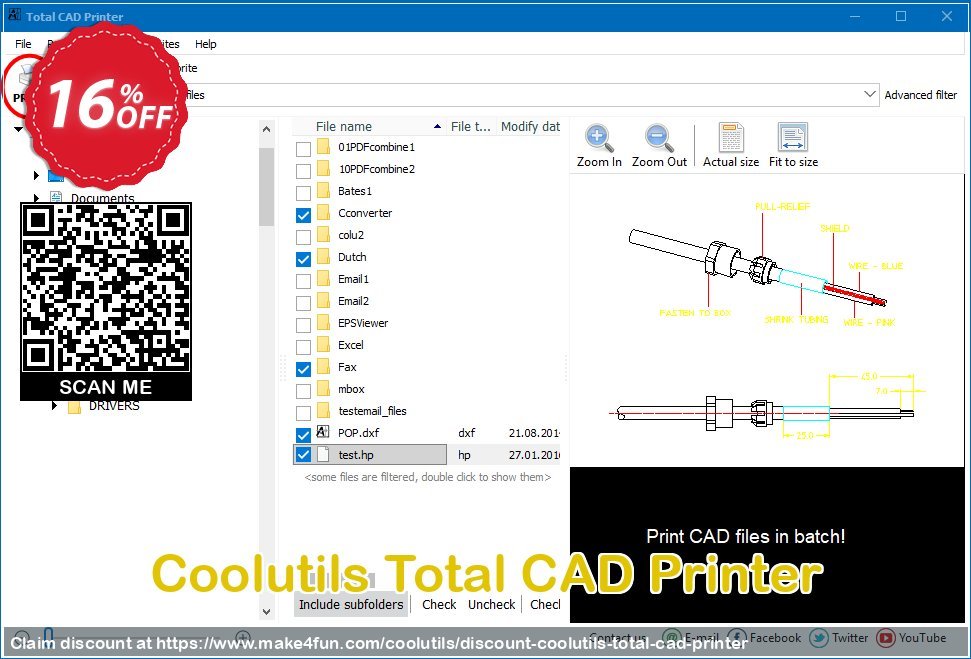Select the Email2 folder name
Viewport: 971px width, 659px height.
353,301
